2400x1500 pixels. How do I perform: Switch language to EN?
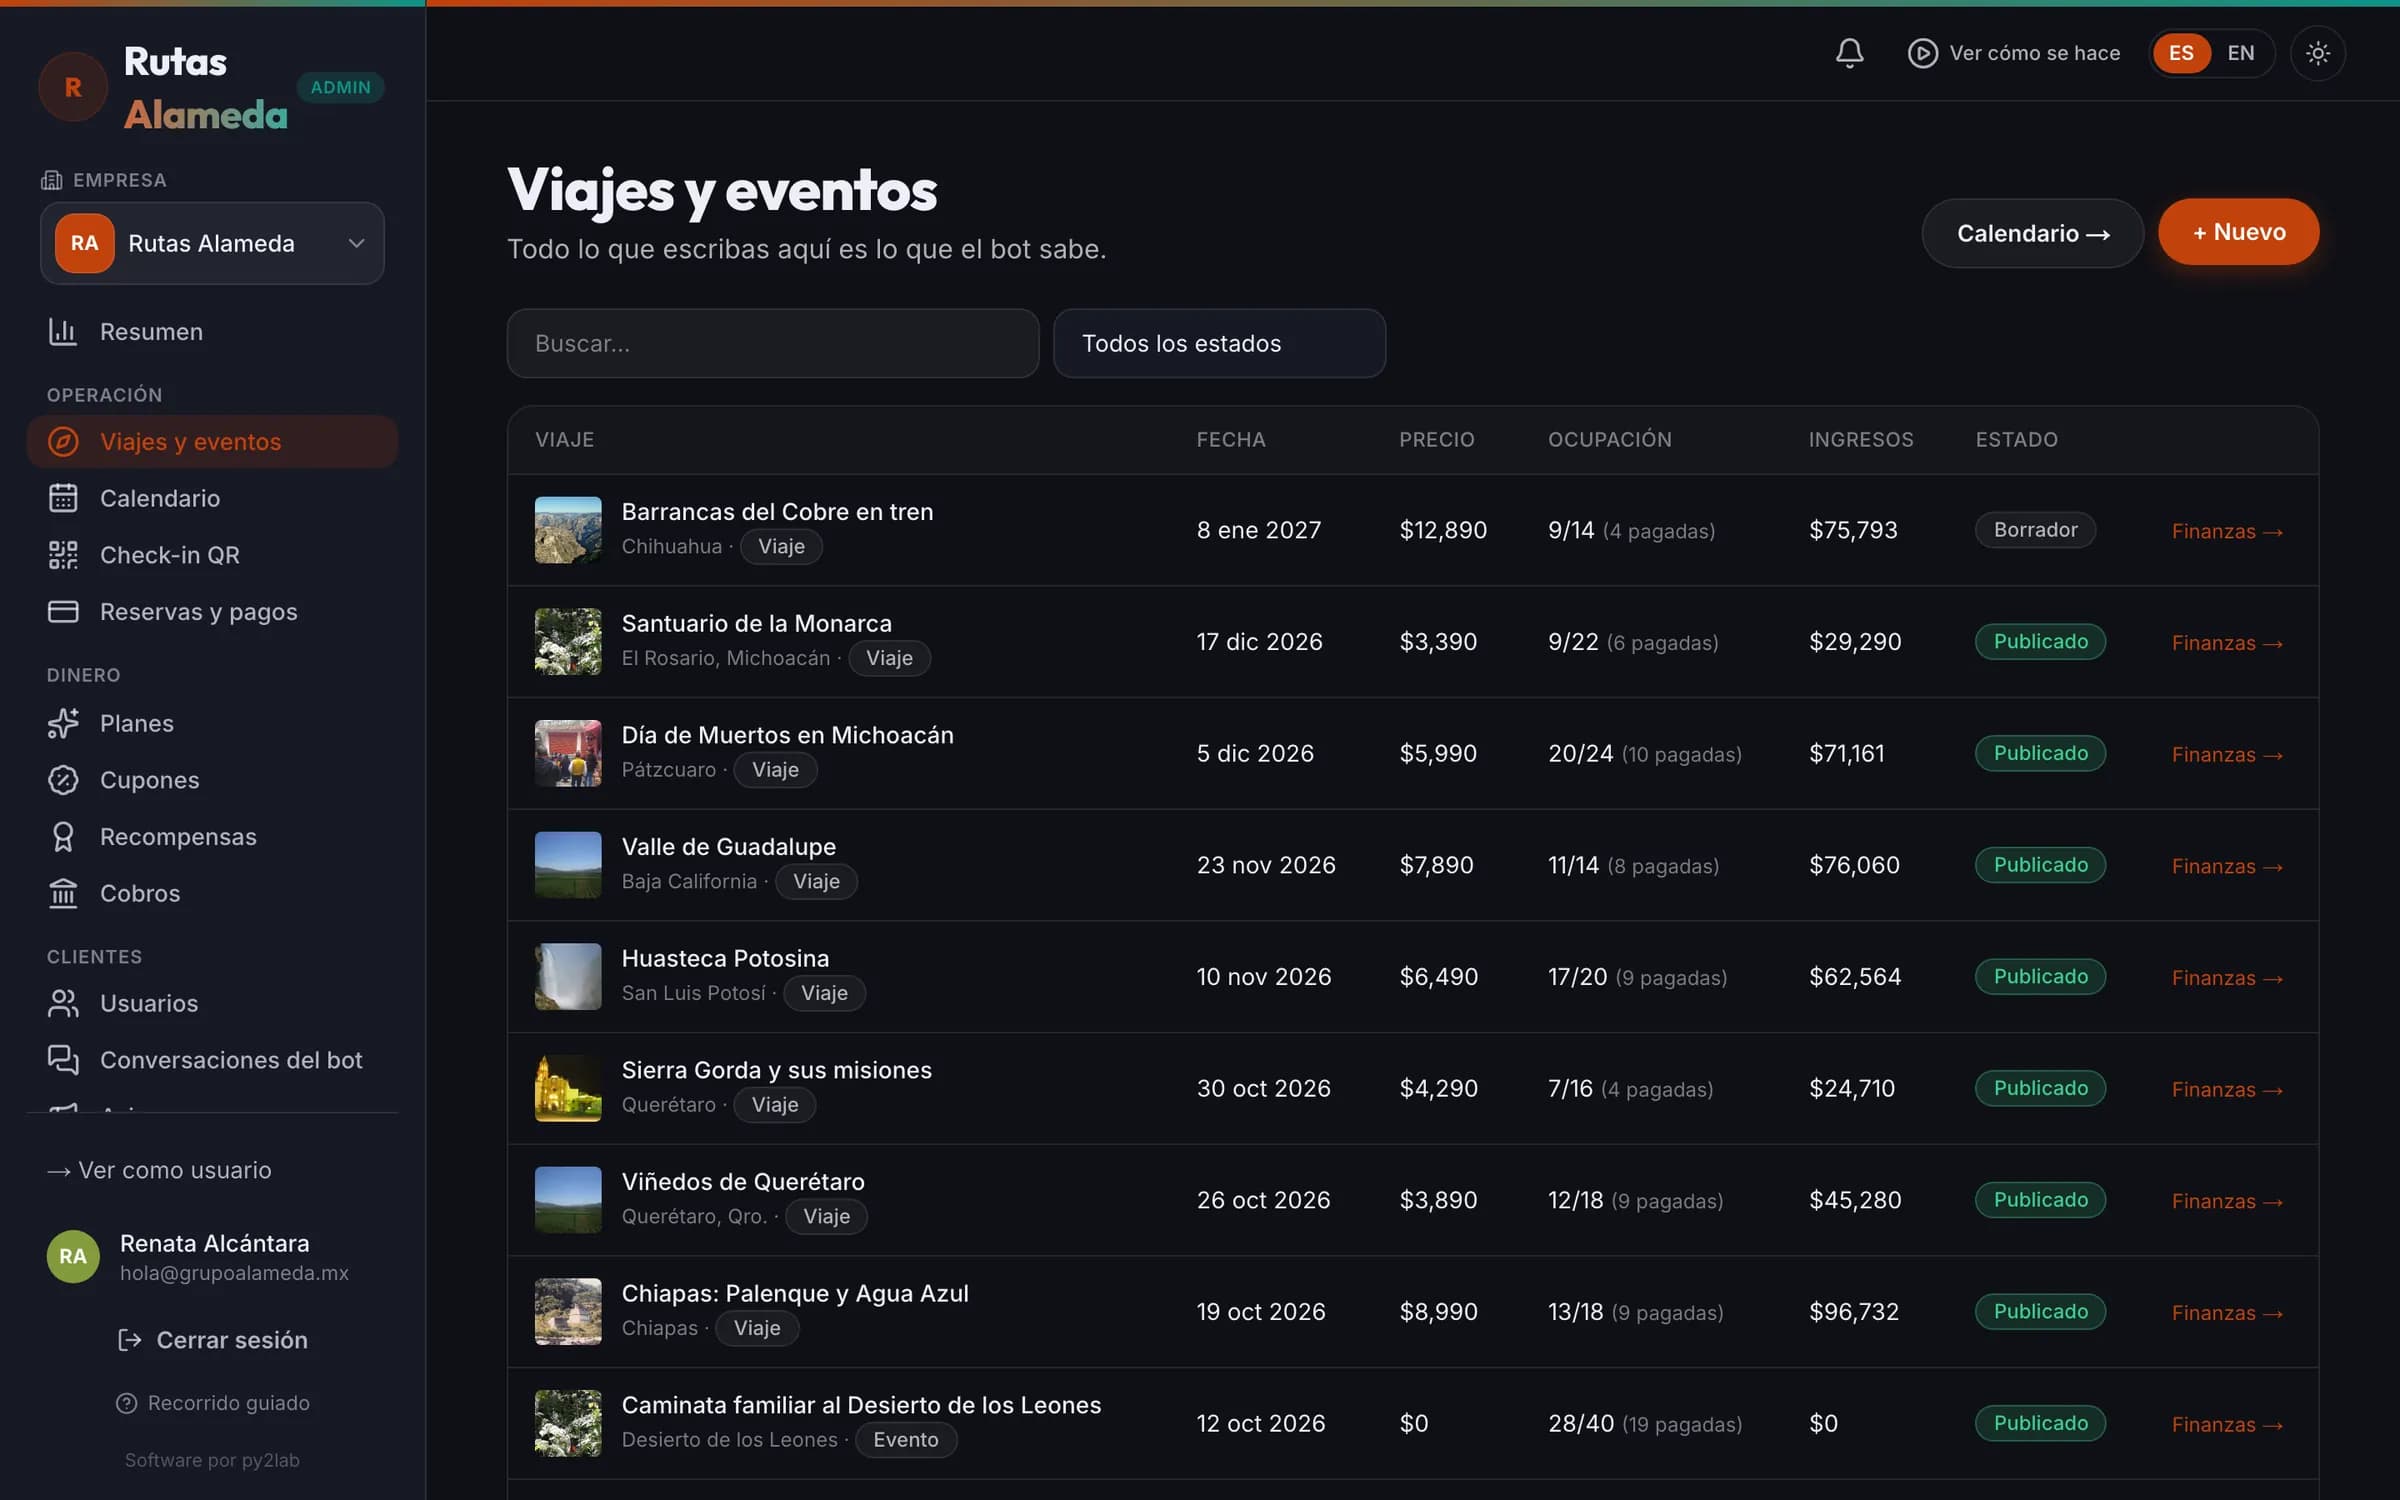(x=2240, y=53)
